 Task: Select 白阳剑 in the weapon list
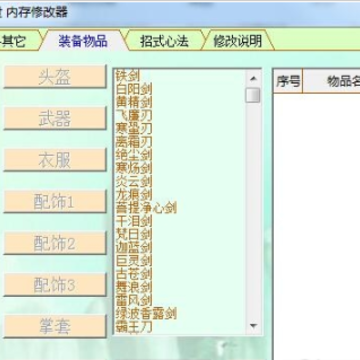[x=134, y=89]
